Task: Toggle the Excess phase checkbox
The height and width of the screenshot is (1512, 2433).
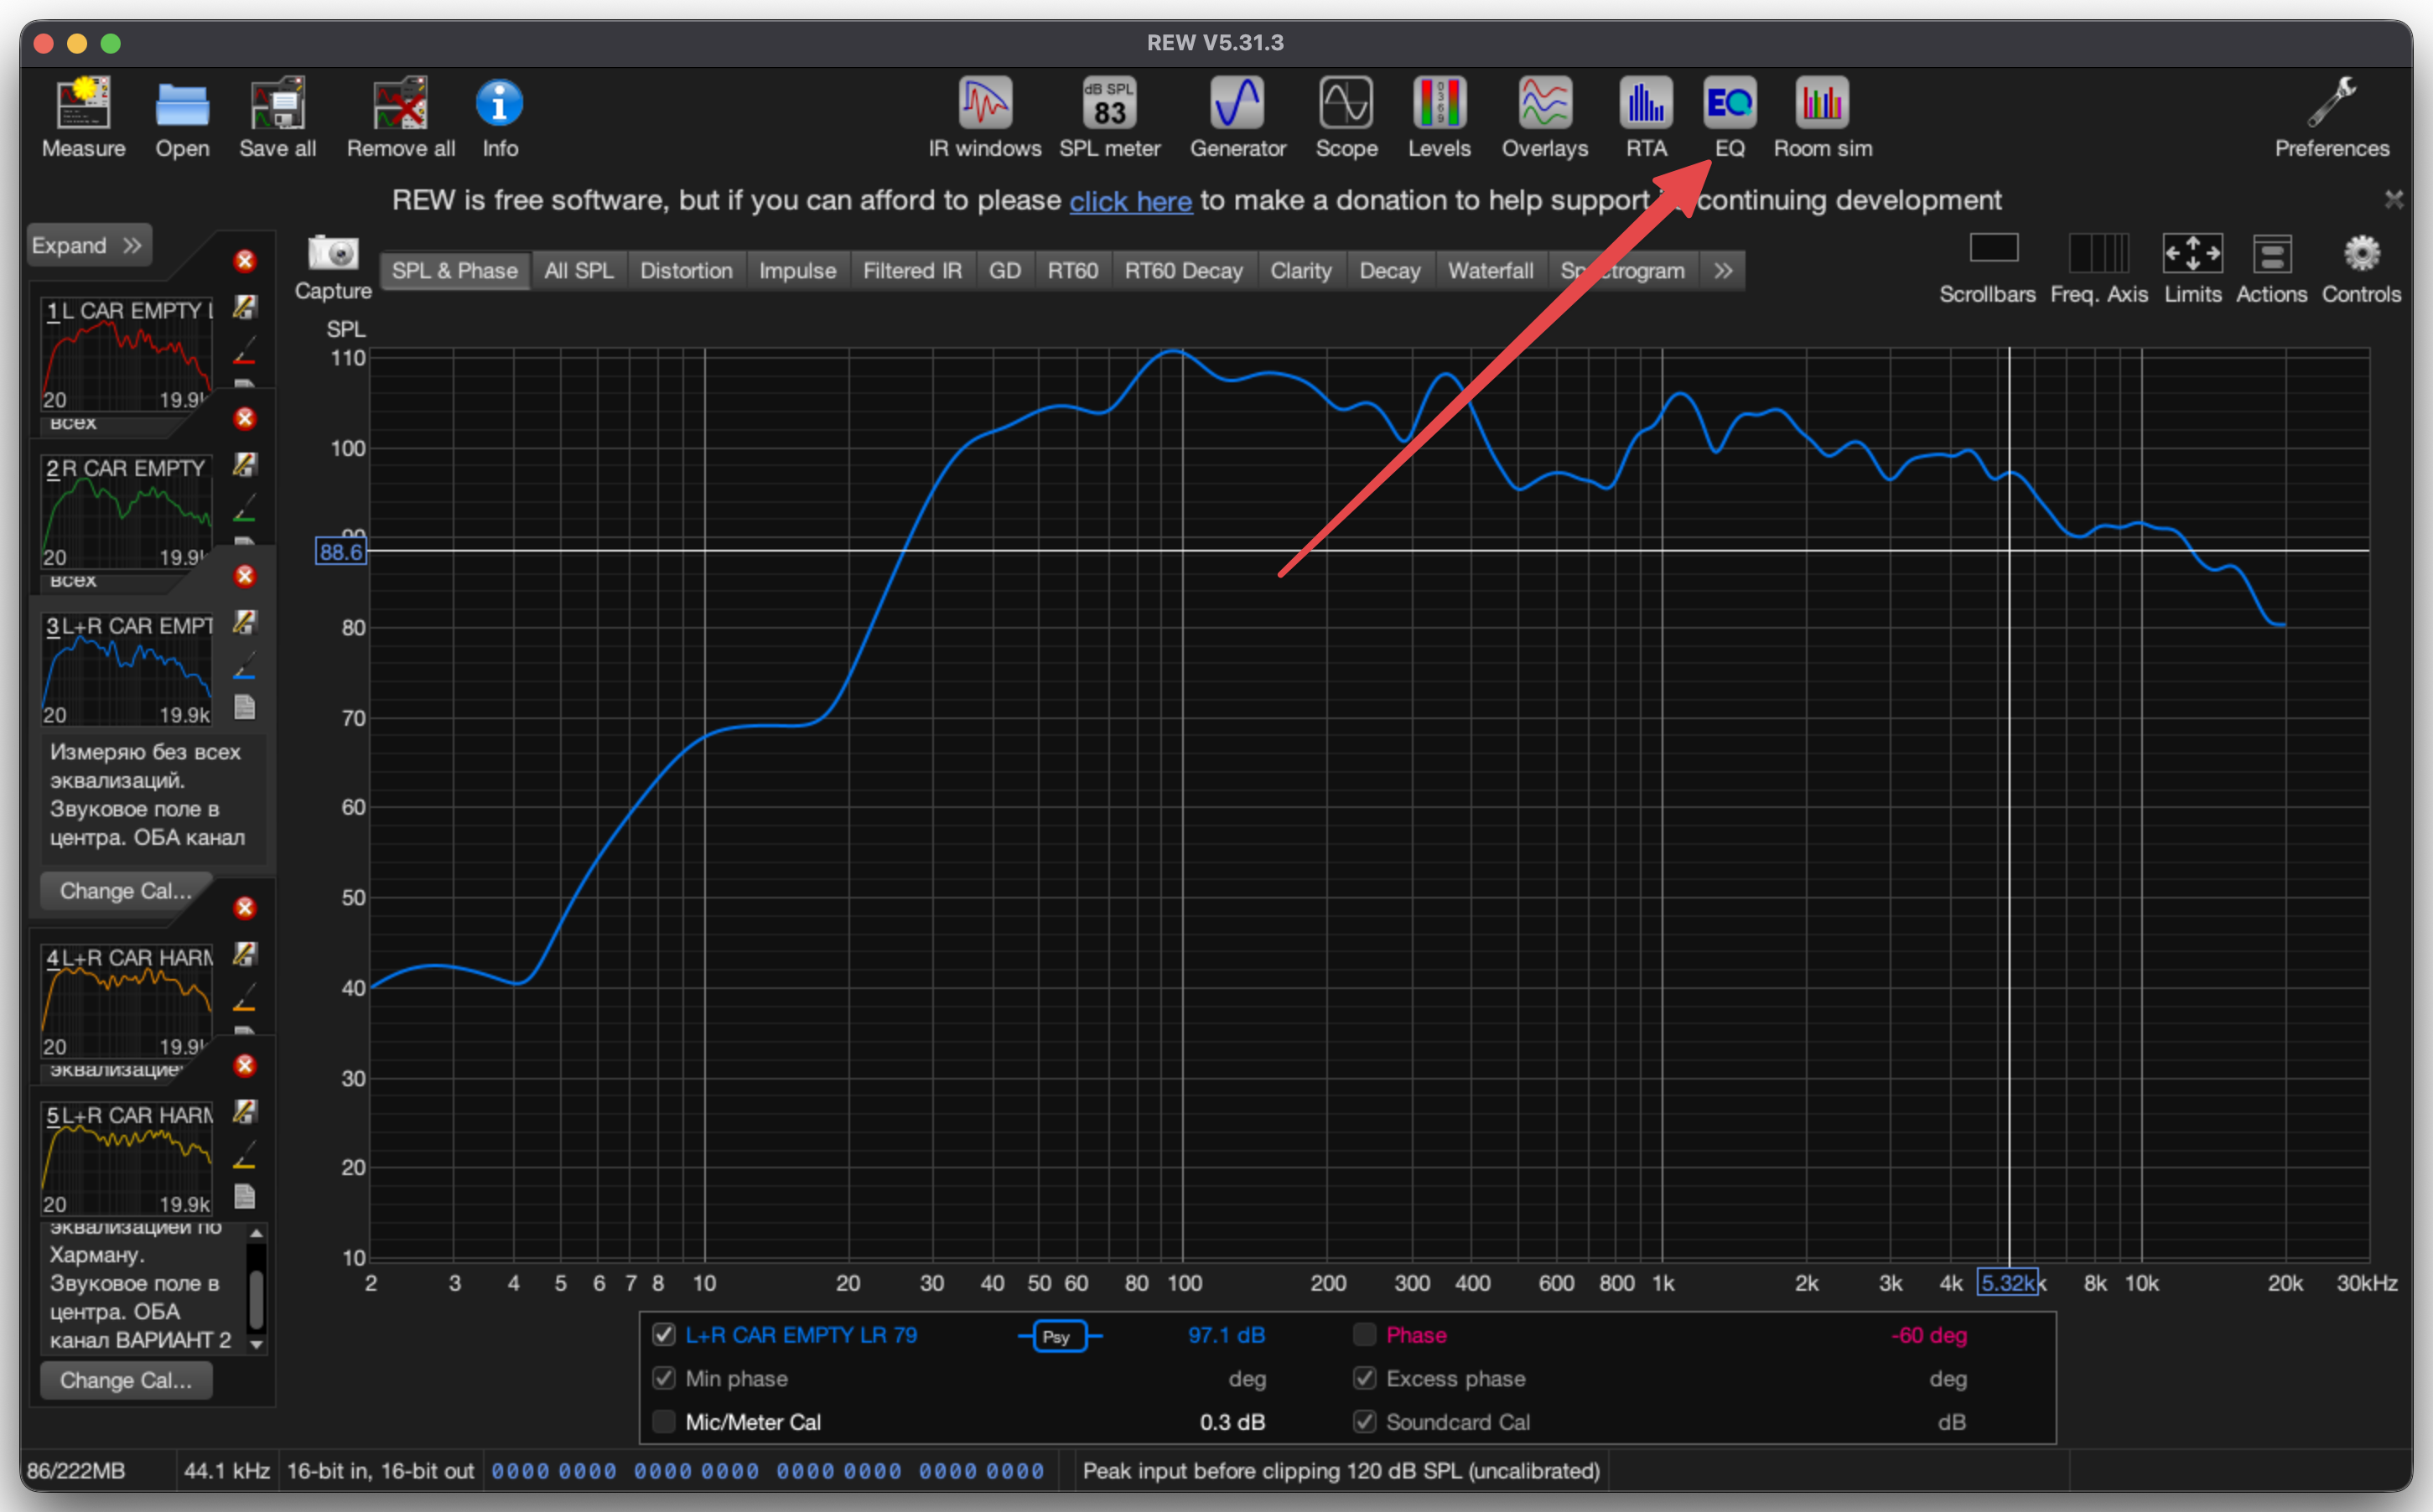Action: tap(1364, 1378)
